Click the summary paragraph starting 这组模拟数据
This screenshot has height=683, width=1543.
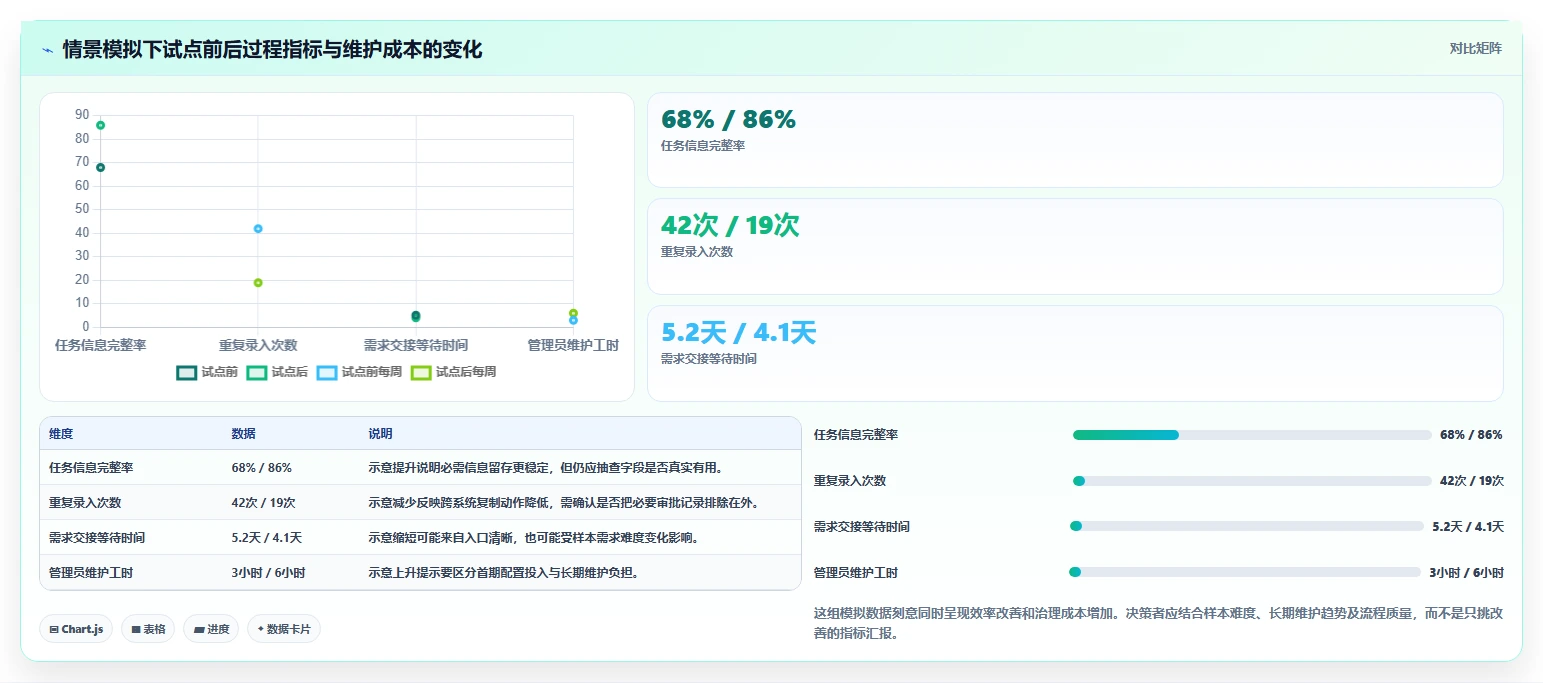click(x=1158, y=623)
